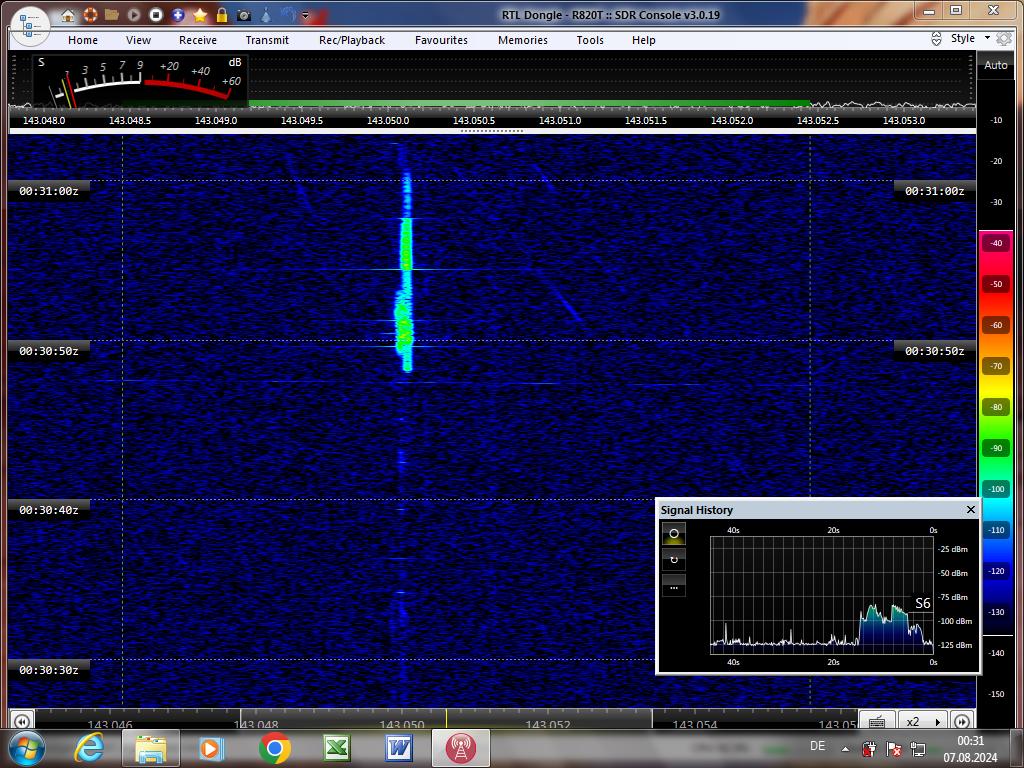1024x768 pixels.
Task: Launch Internet Explorer from the taskbar
Action: point(89,748)
